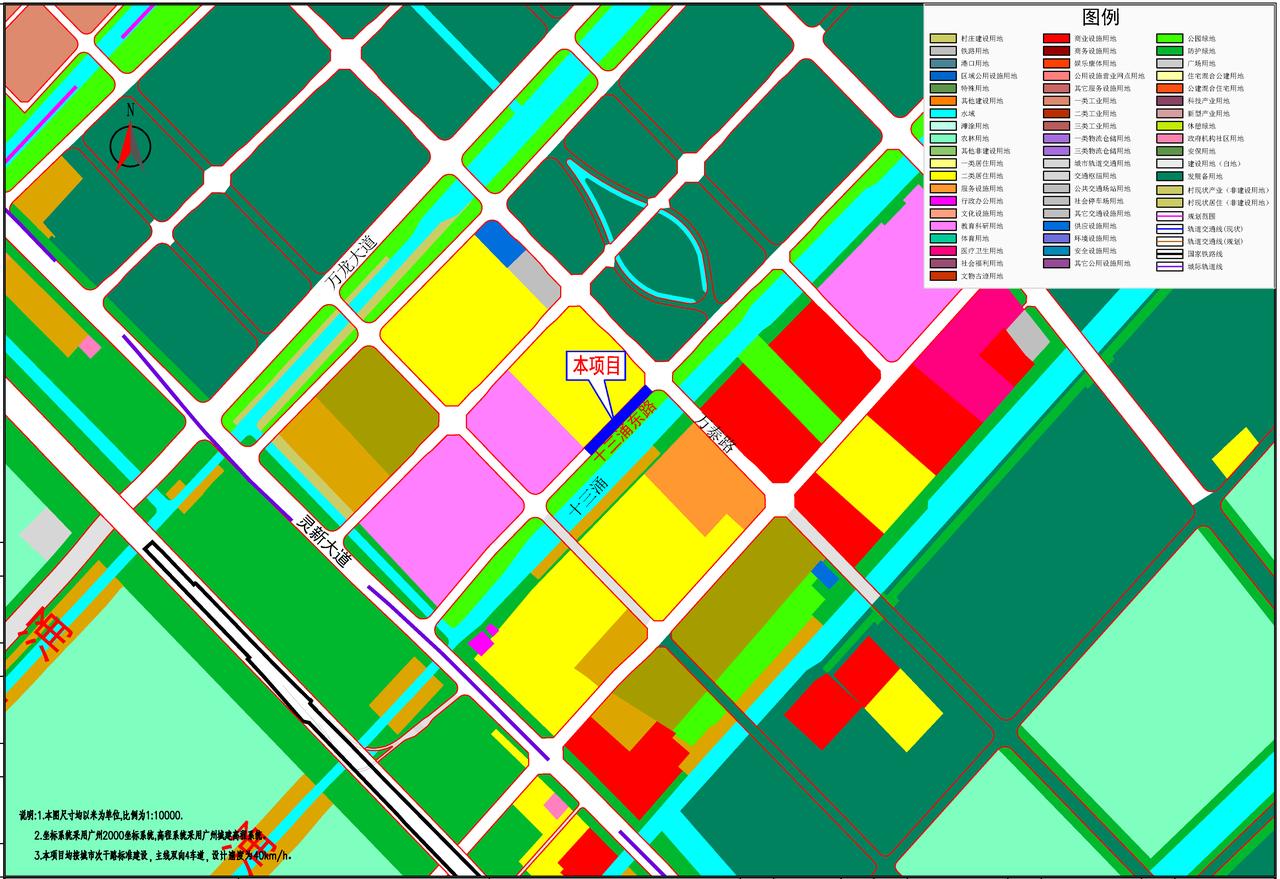Select the 环境设施用地 legend swatch
This screenshot has width=1280, height=879.
pos(1057,239)
